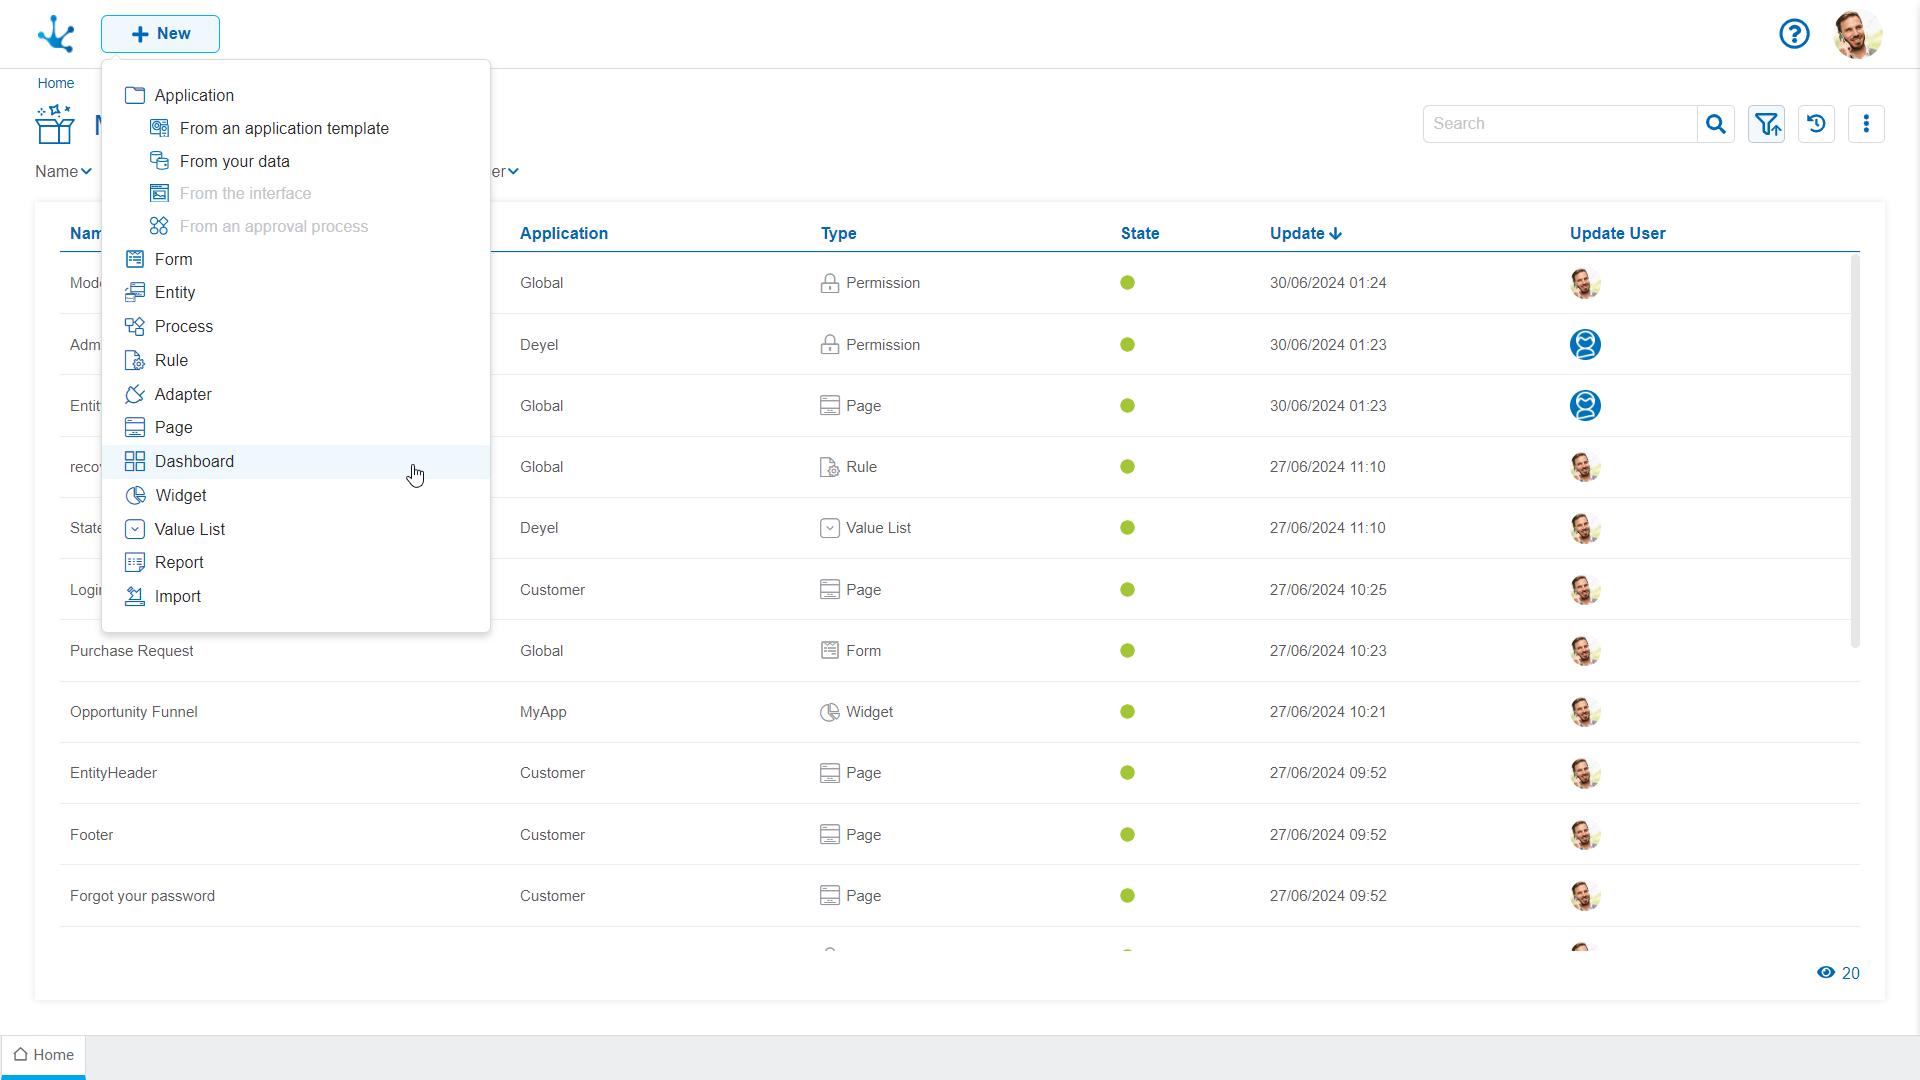This screenshot has width=1920, height=1080.
Task: Expand the Name filter dropdown
Action: [63, 172]
